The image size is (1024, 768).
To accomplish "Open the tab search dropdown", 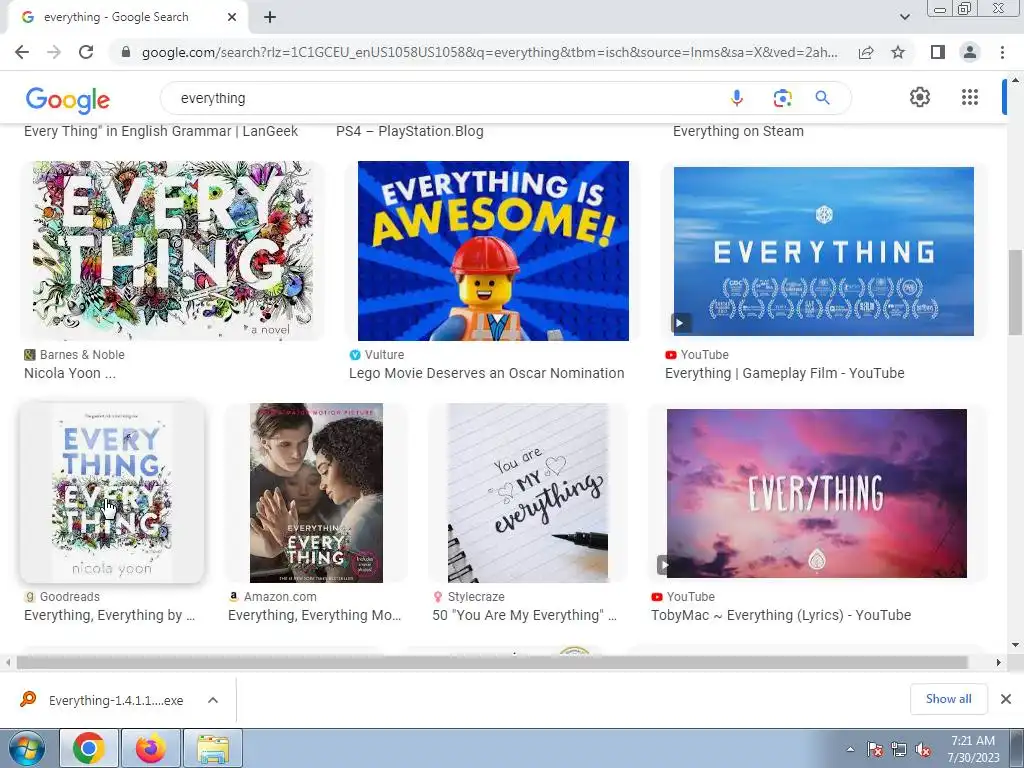I will point(904,17).
